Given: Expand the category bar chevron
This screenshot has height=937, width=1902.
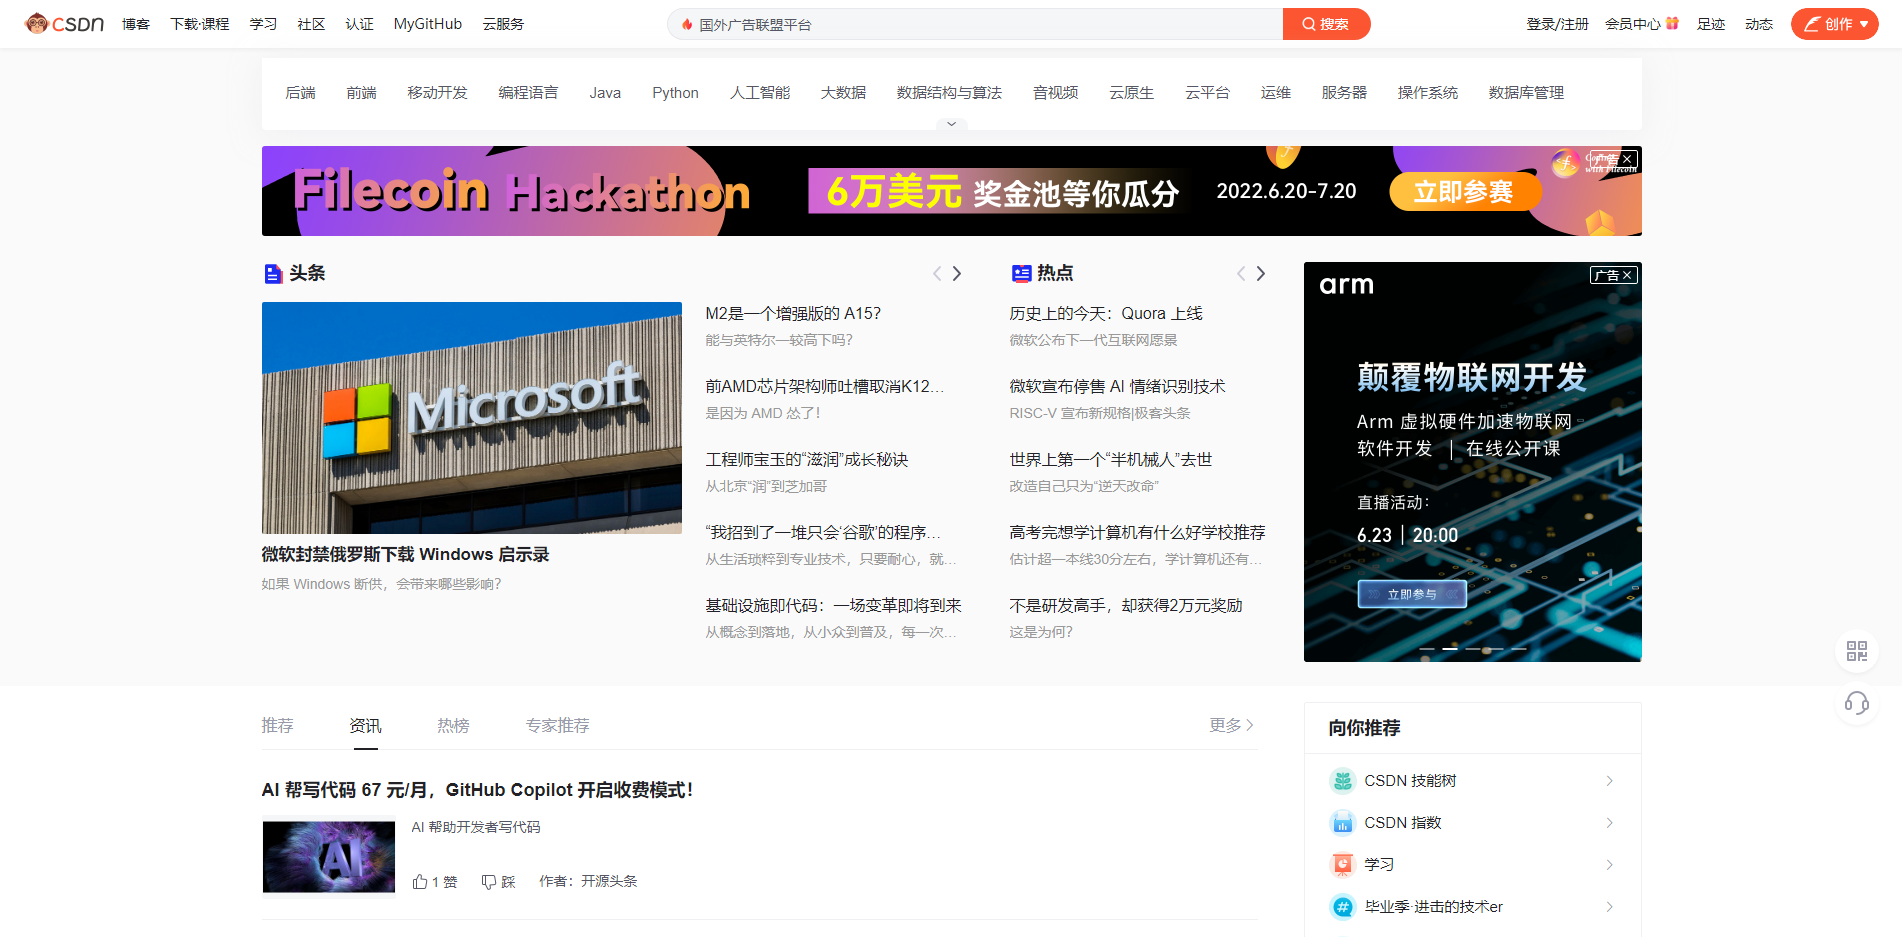Looking at the screenshot, I should 951,124.
